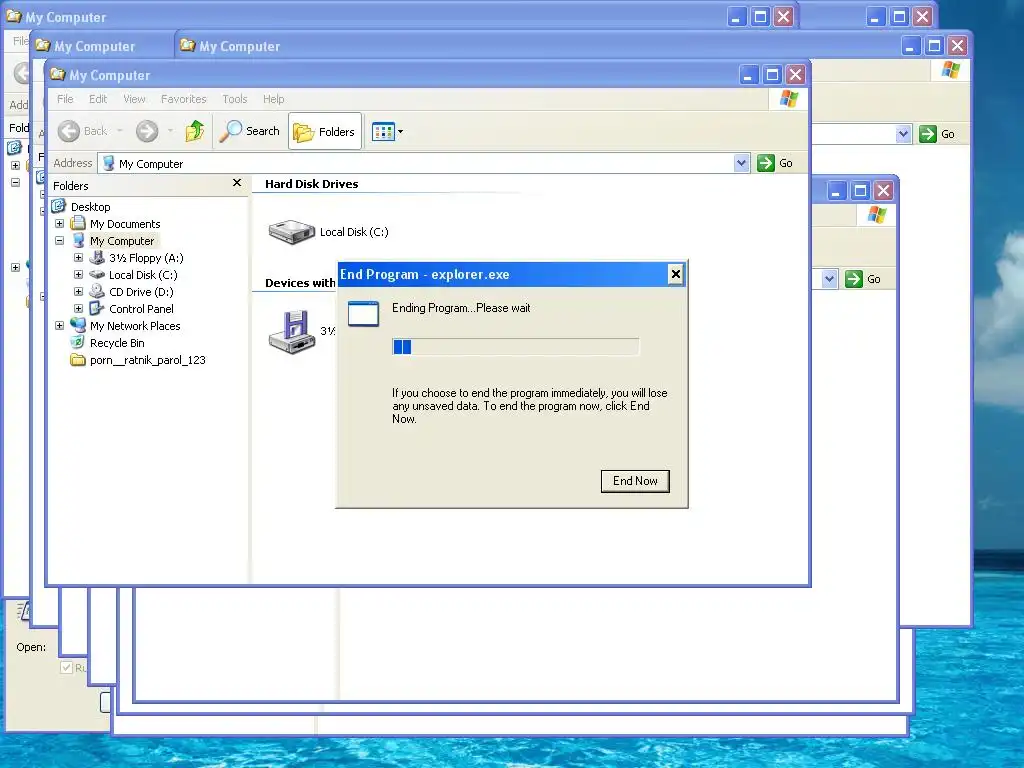Click the End Now button

pos(635,481)
